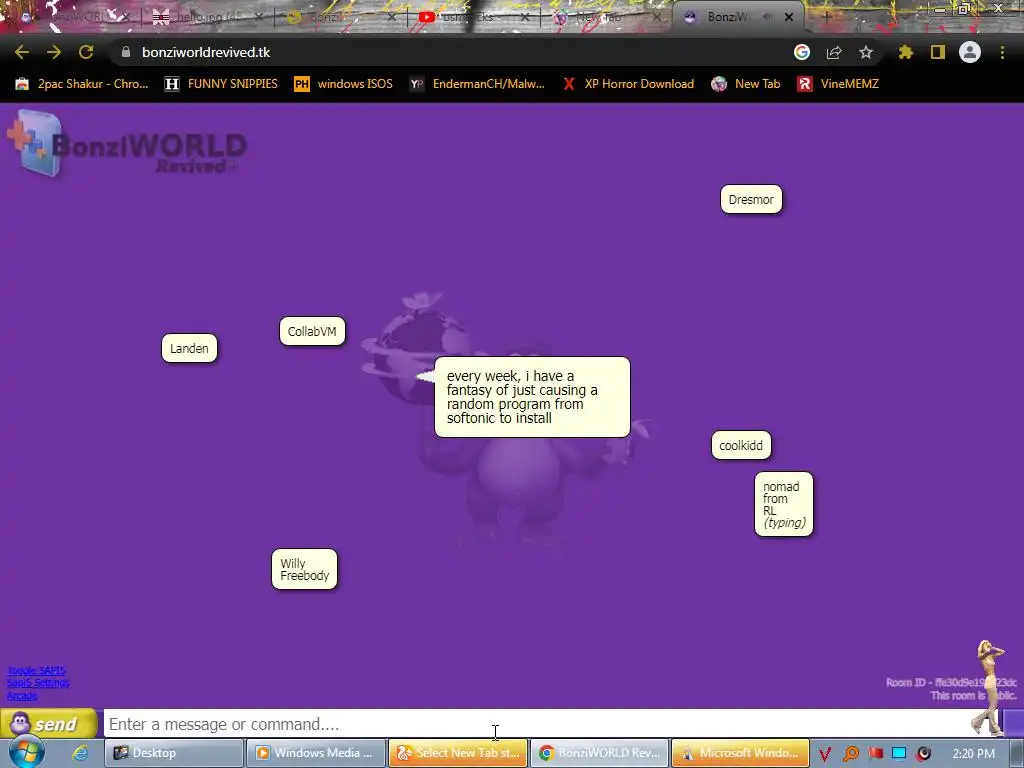Open the Chrome side panel icon
Screen dimensions: 1024x768
pos(938,52)
